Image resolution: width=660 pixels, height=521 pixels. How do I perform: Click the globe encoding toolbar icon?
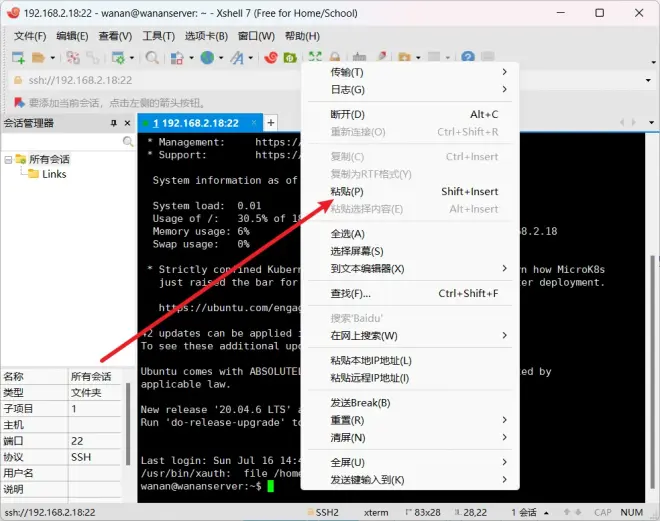click(x=207, y=57)
